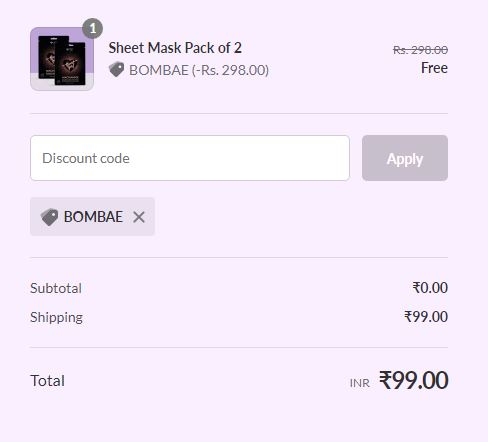Click the Sheet Mask Pack of 2 title

point(175,48)
